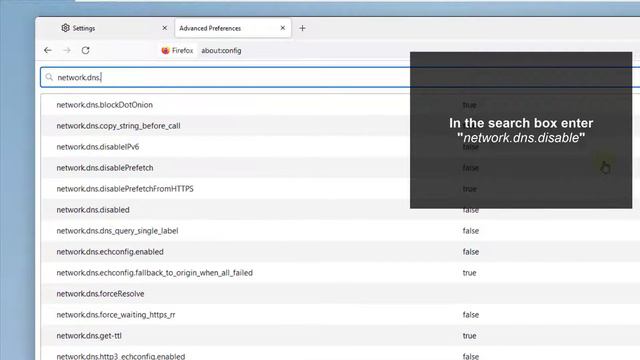This screenshot has width=640, height=360.
Task: Click false value of echconfig.enabled
Action: click(471, 252)
